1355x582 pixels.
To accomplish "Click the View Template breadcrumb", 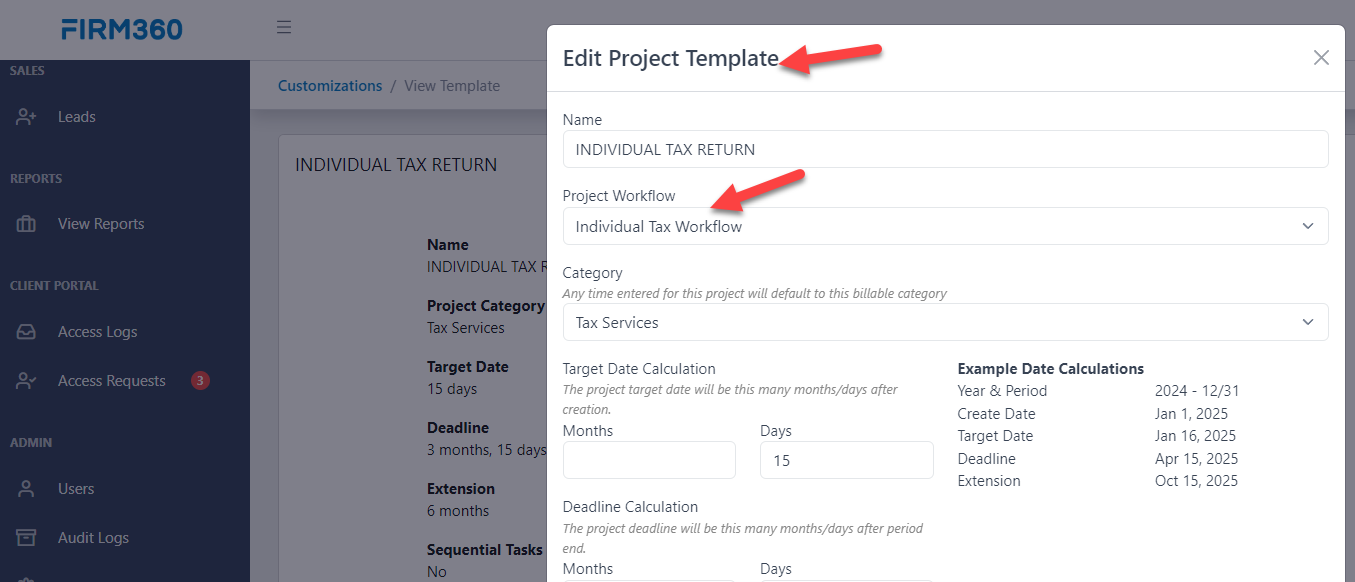I will point(452,86).
